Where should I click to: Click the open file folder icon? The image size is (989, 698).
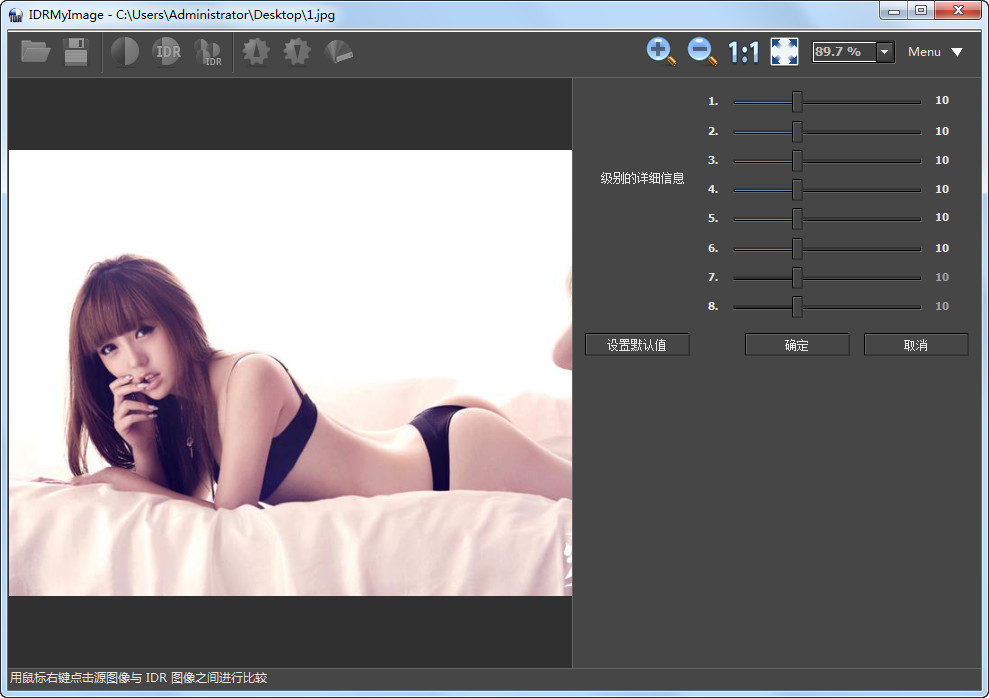pyautogui.click(x=36, y=52)
